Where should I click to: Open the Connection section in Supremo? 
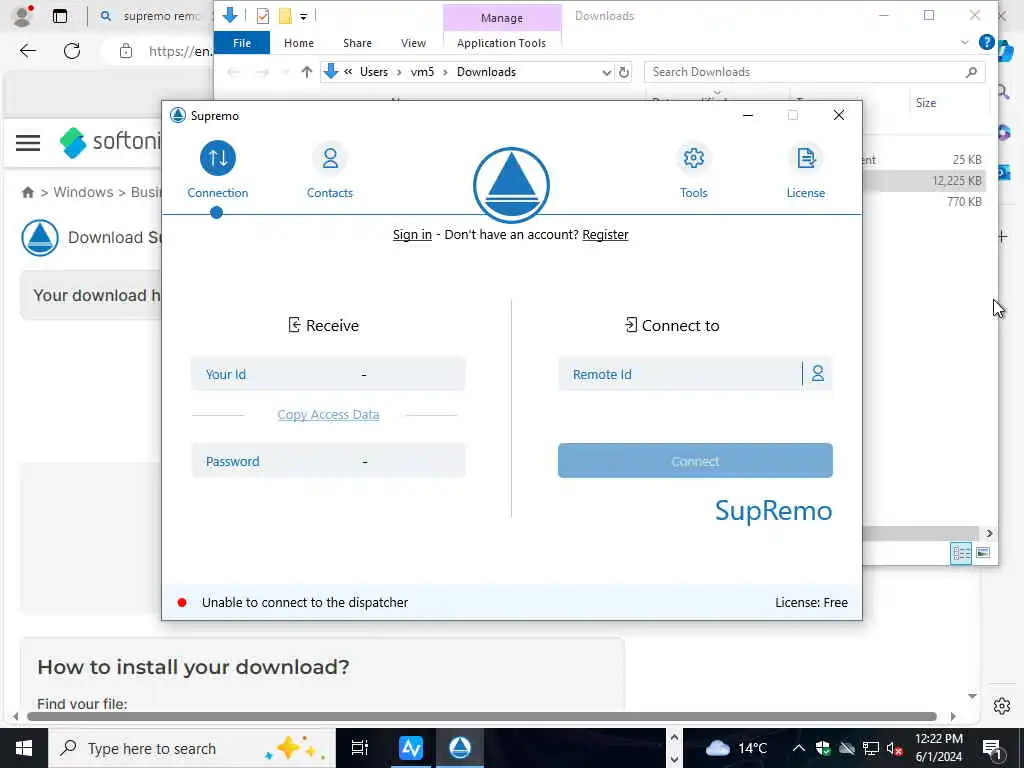(217, 170)
